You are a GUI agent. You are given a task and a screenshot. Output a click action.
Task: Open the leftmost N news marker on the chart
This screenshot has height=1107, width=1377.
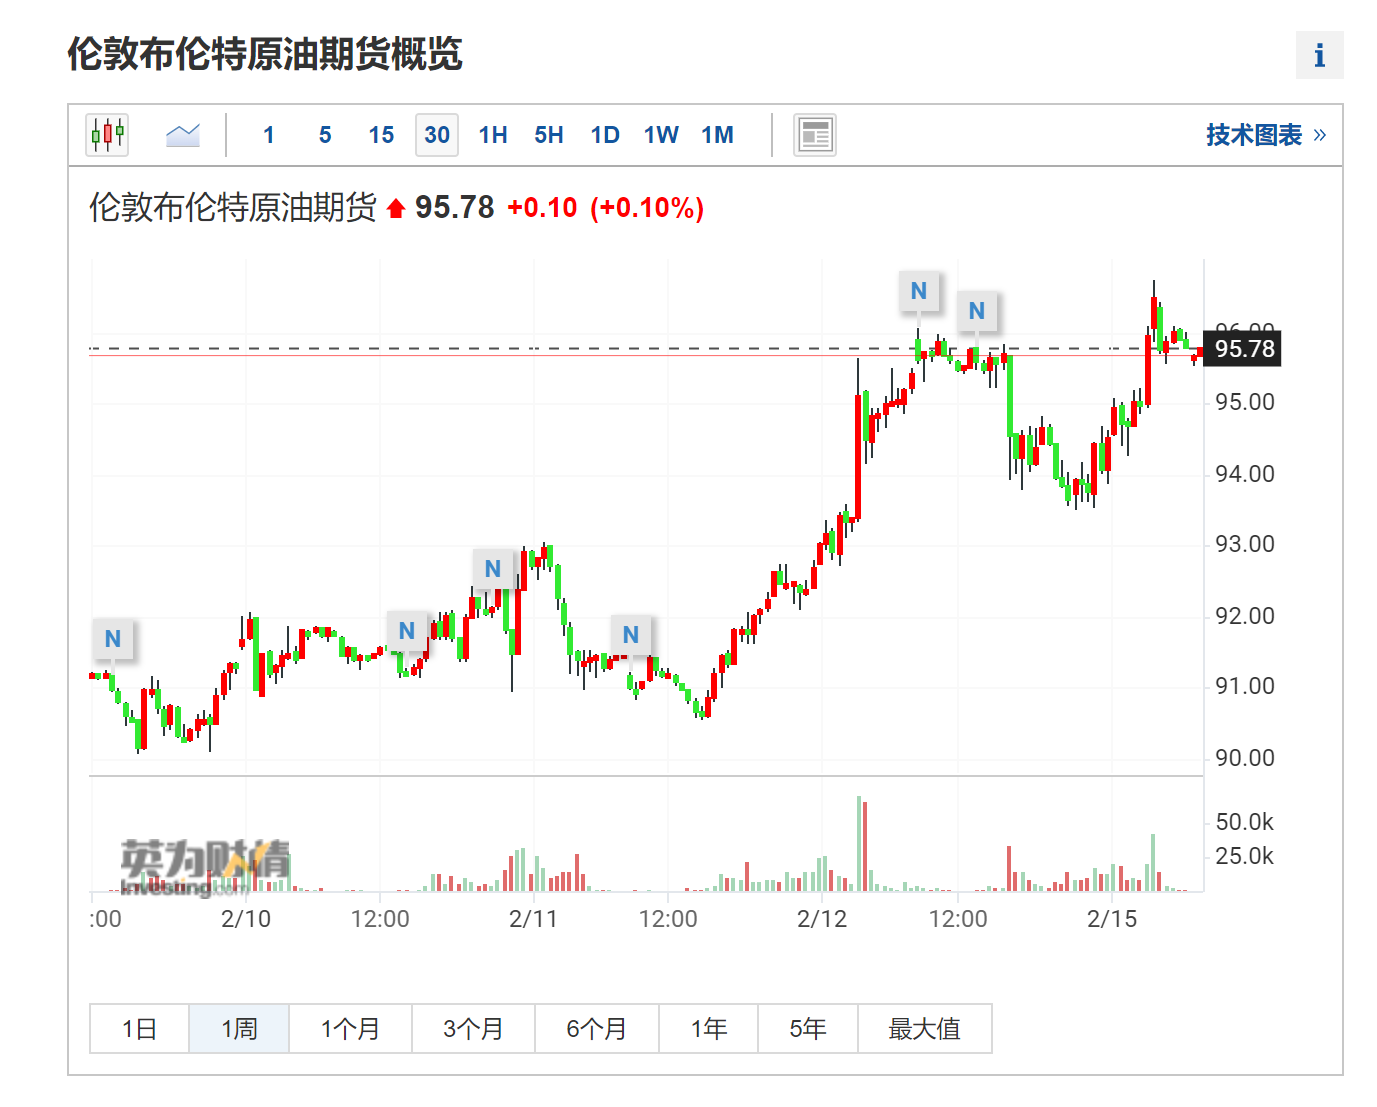pos(113,639)
